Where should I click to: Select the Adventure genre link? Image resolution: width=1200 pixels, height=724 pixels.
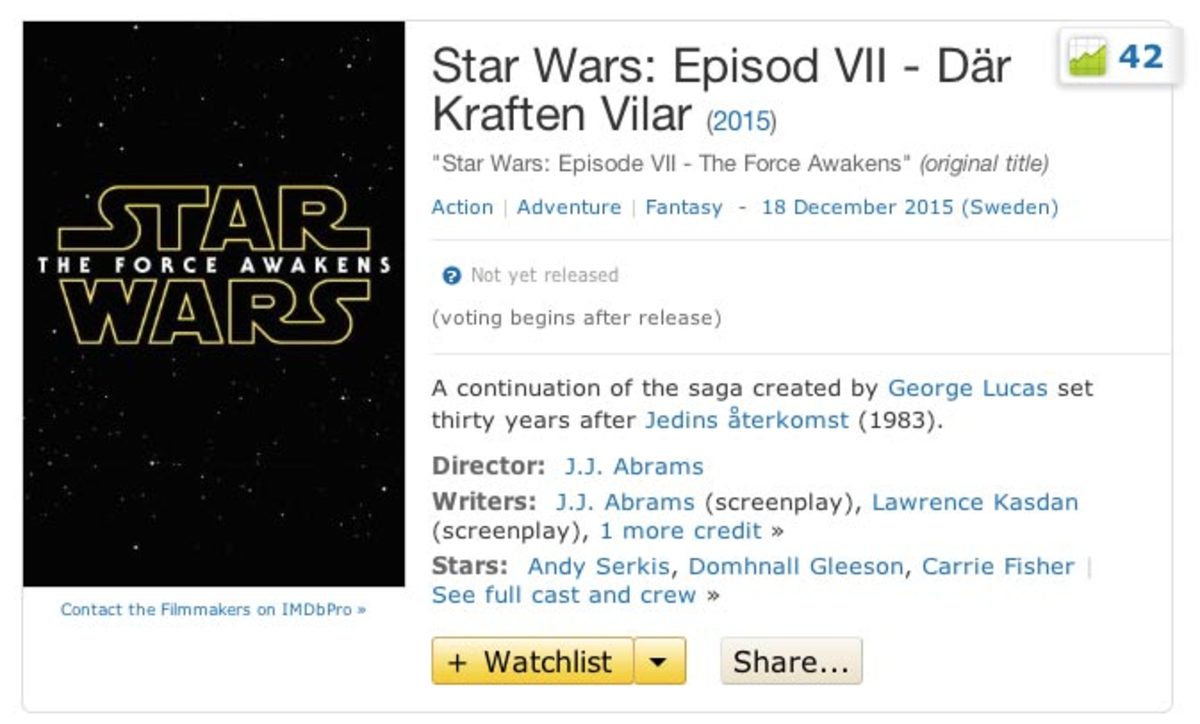click(569, 208)
